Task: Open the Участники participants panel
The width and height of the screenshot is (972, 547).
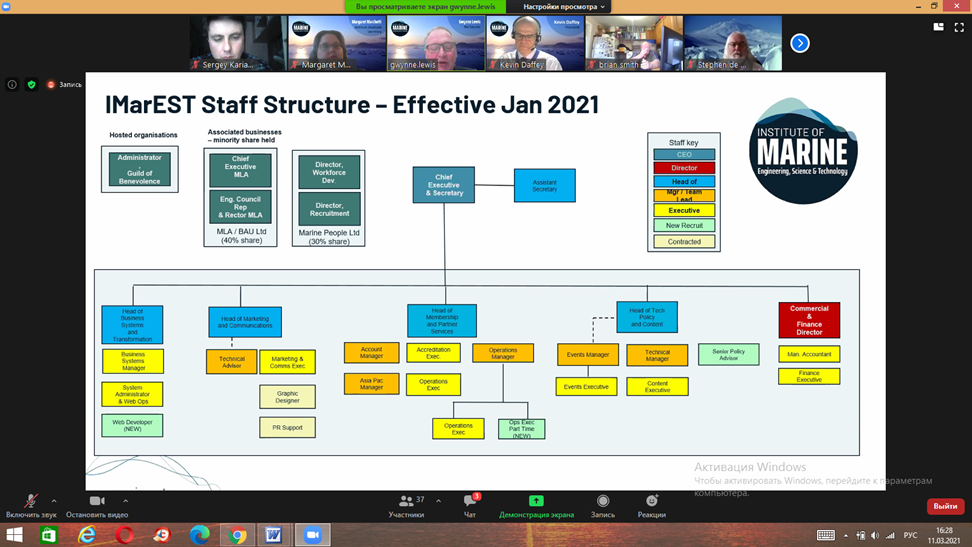Action: coord(406,505)
